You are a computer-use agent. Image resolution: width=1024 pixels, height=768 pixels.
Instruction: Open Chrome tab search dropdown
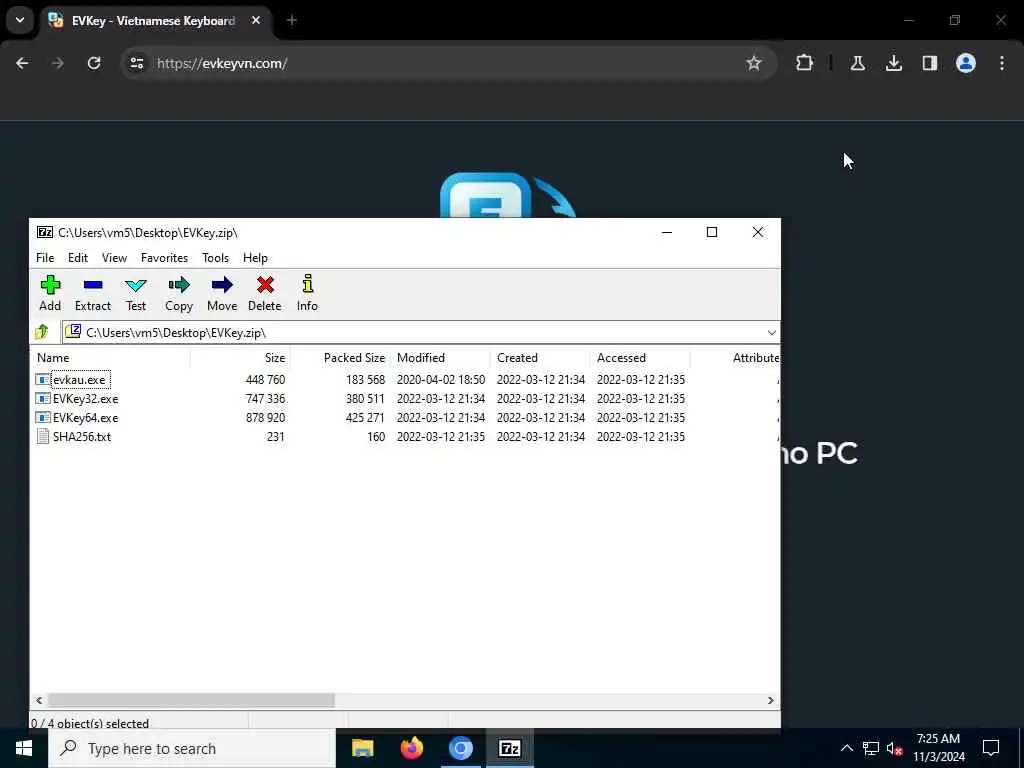20,20
